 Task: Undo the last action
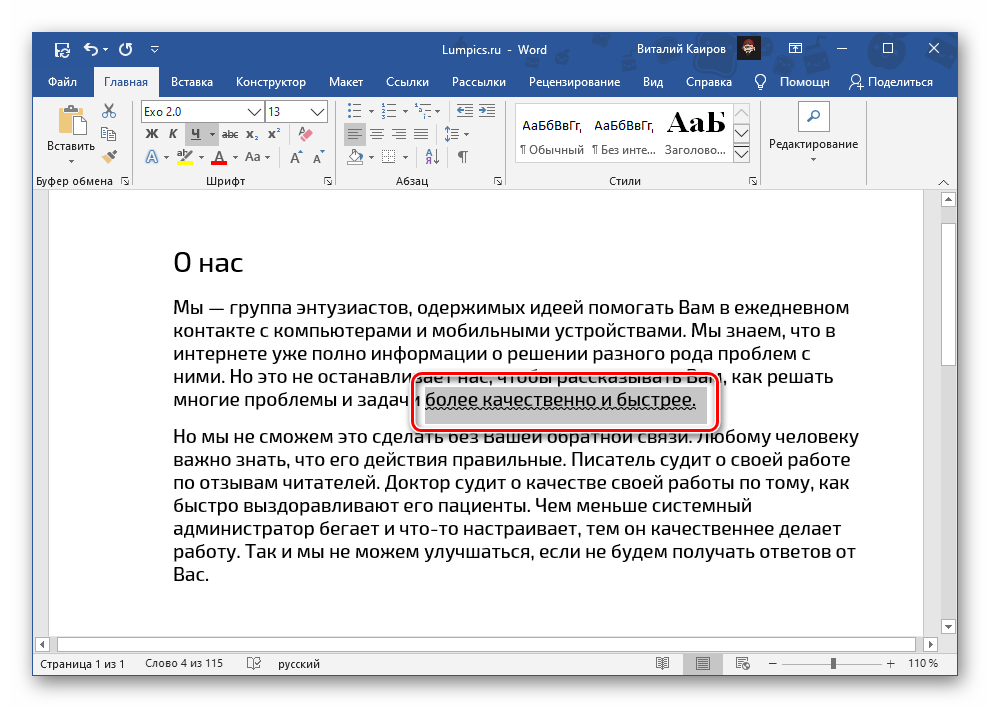point(91,49)
